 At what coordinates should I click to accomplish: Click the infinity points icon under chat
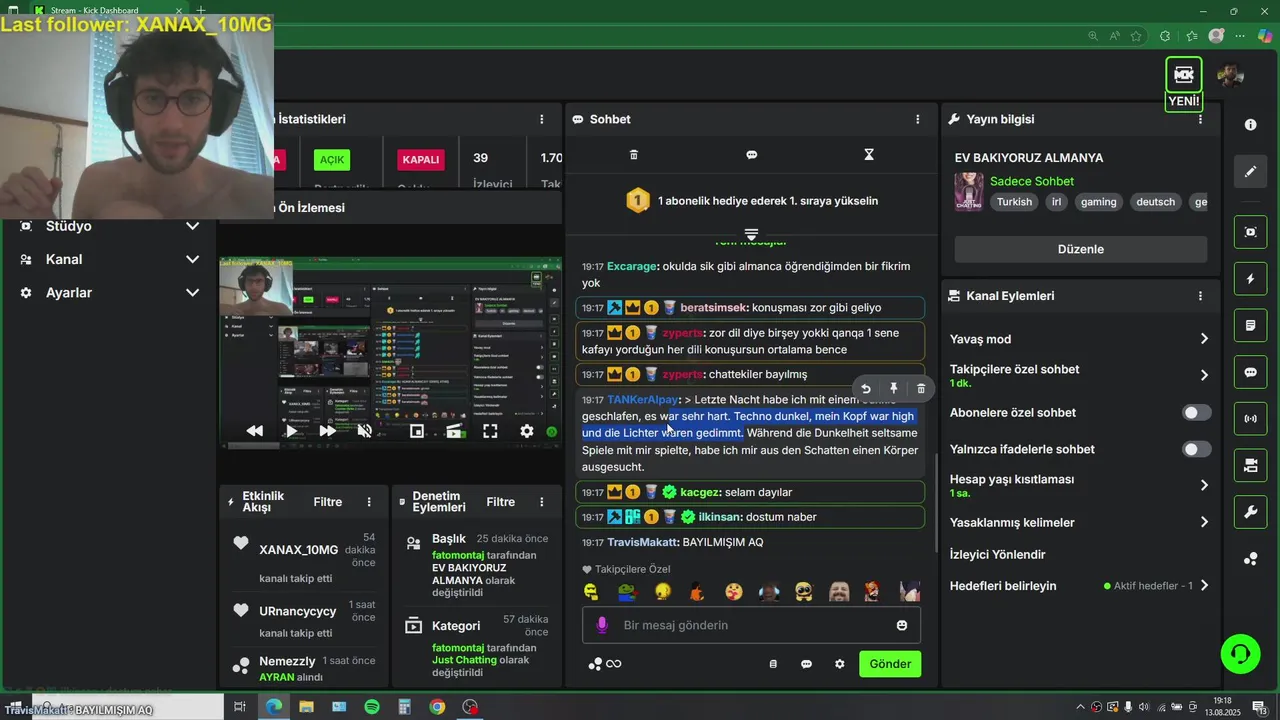(x=605, y=664)
